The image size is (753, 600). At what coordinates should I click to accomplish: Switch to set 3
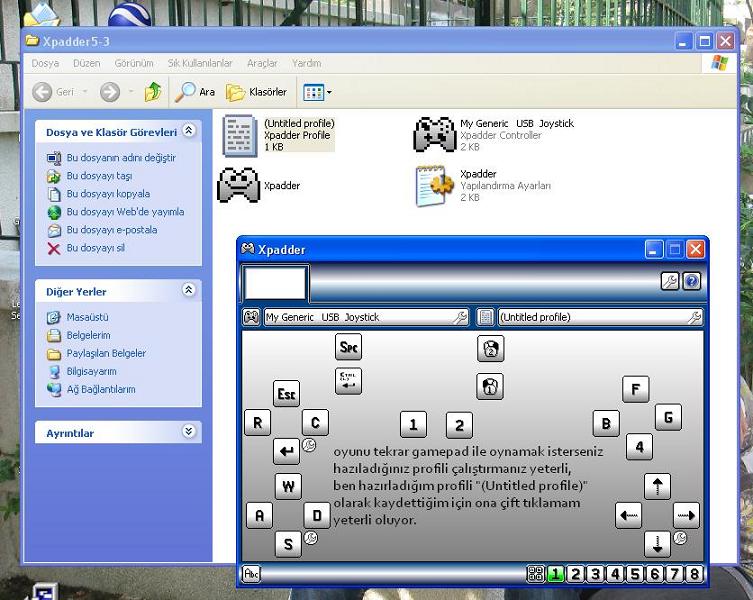point(595,574)
